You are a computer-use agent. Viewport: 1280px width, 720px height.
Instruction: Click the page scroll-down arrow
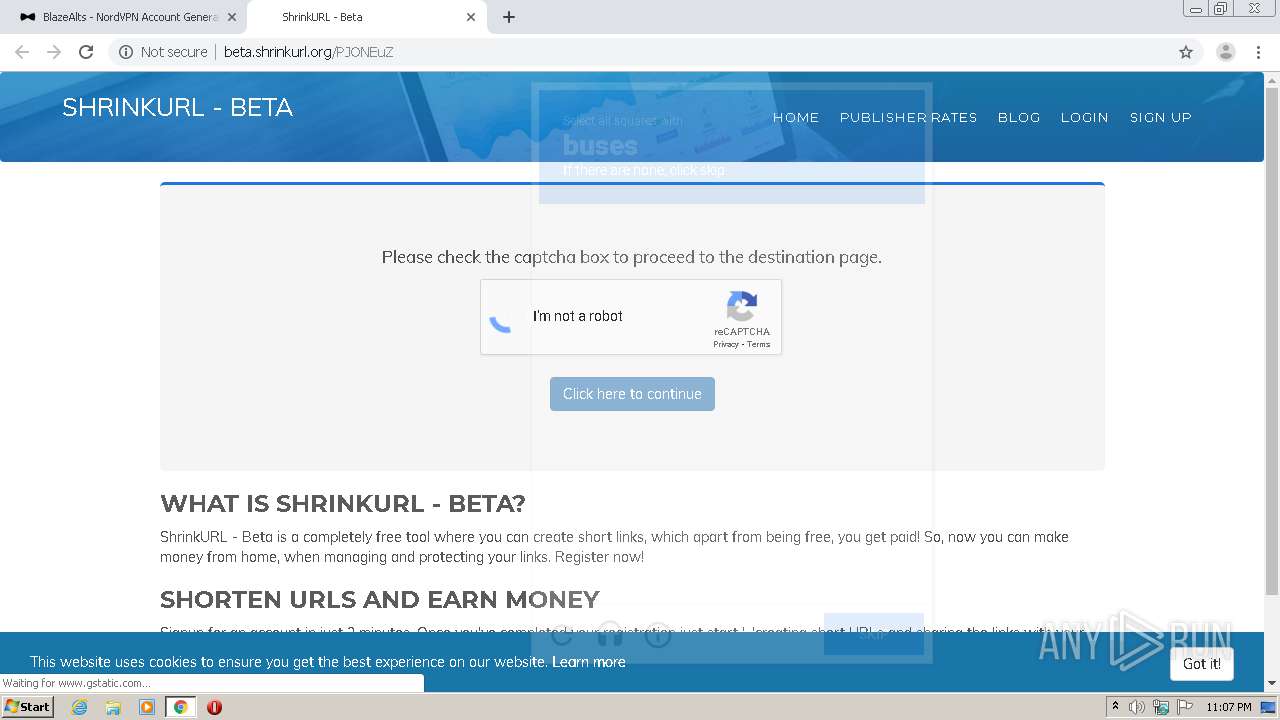1272,684
